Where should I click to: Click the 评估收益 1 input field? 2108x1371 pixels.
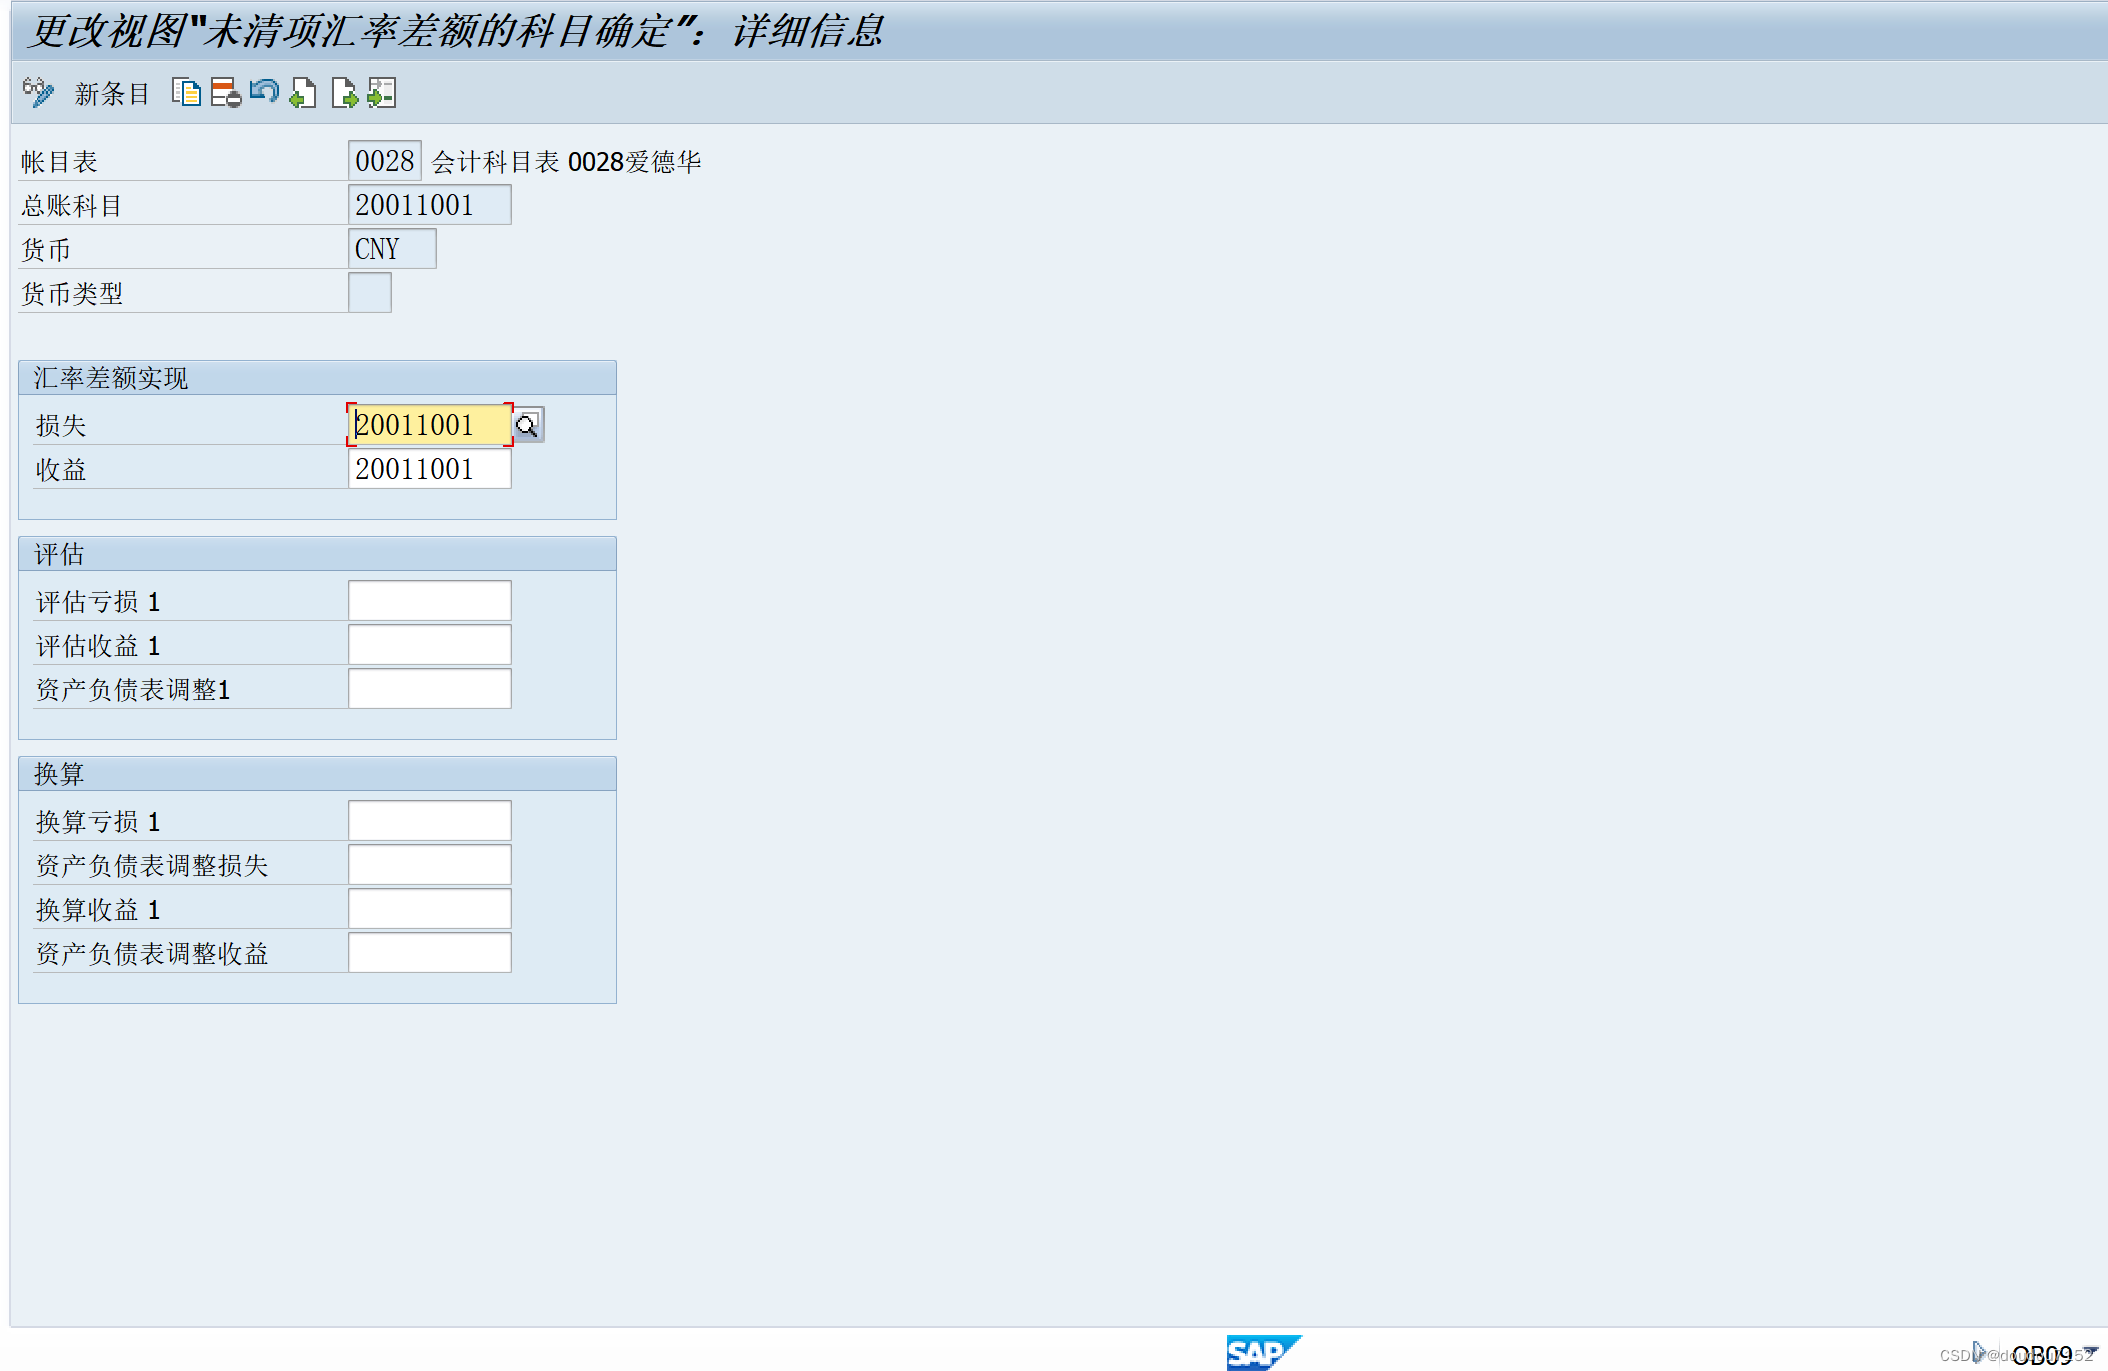click(428, 643)
